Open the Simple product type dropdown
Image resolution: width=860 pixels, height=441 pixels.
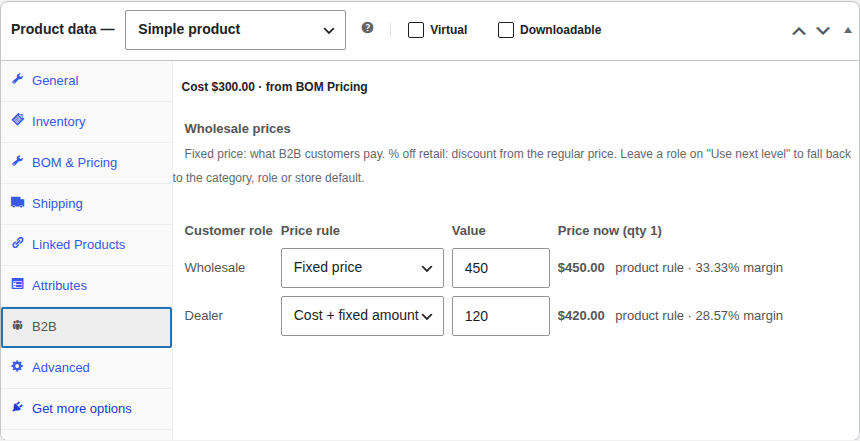tap(235, 30)
